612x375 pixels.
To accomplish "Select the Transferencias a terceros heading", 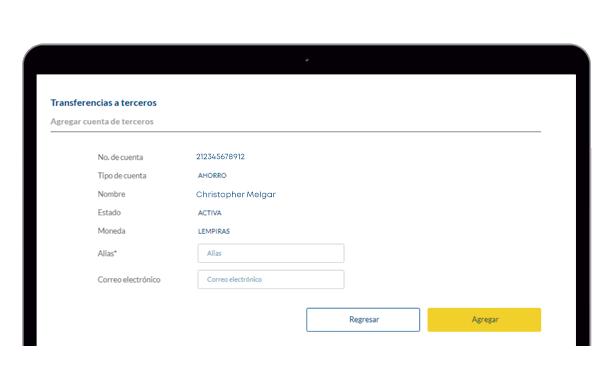I will pyautogui.click(x=103, y=103).
